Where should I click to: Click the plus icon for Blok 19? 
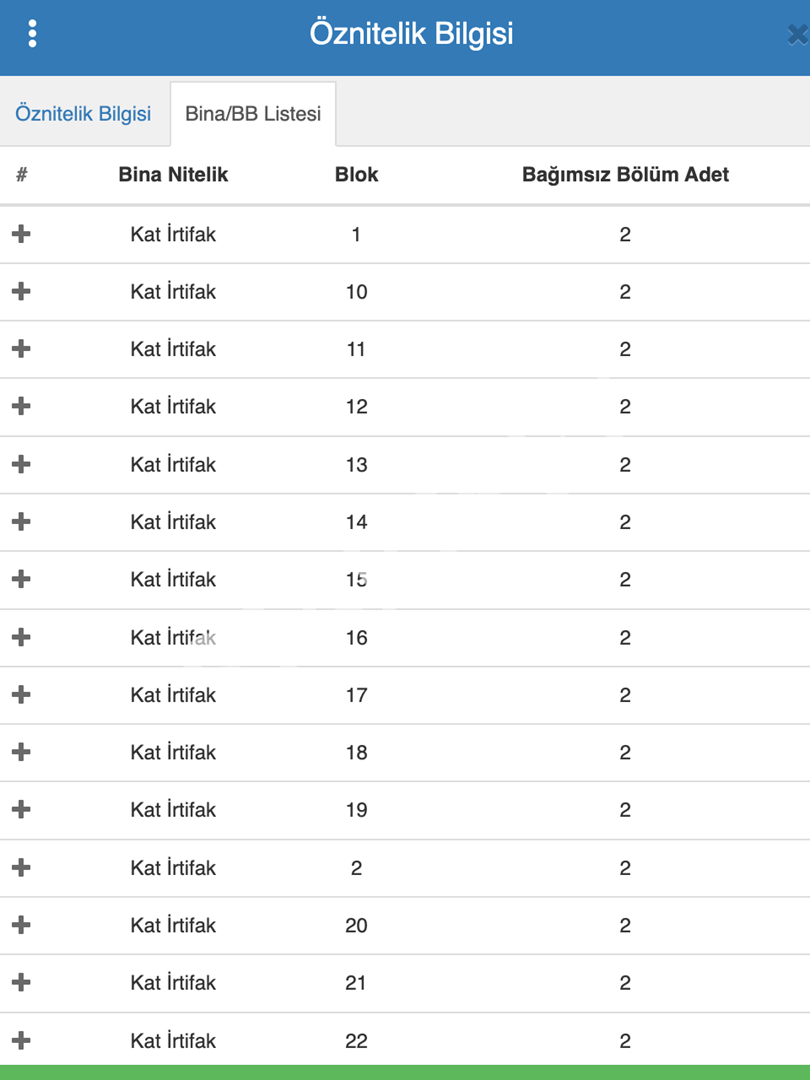[x=21, y=809]
